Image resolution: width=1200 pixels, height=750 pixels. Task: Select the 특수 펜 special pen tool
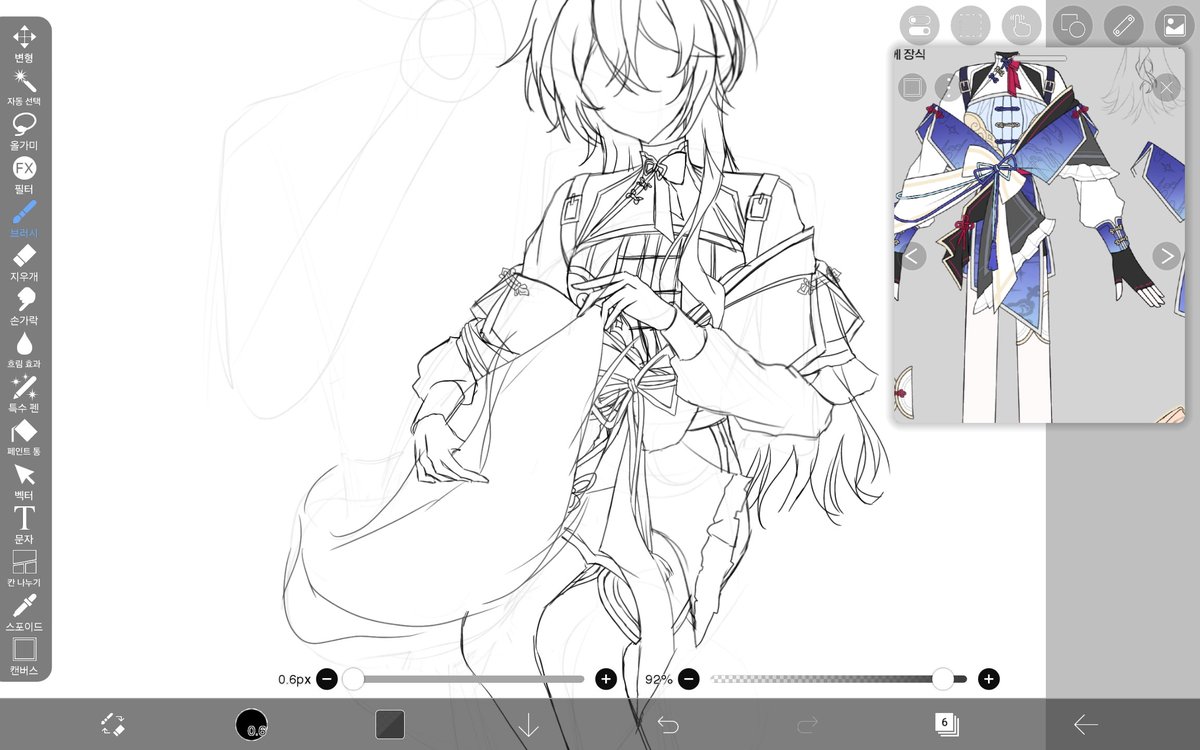coord(24,394)
